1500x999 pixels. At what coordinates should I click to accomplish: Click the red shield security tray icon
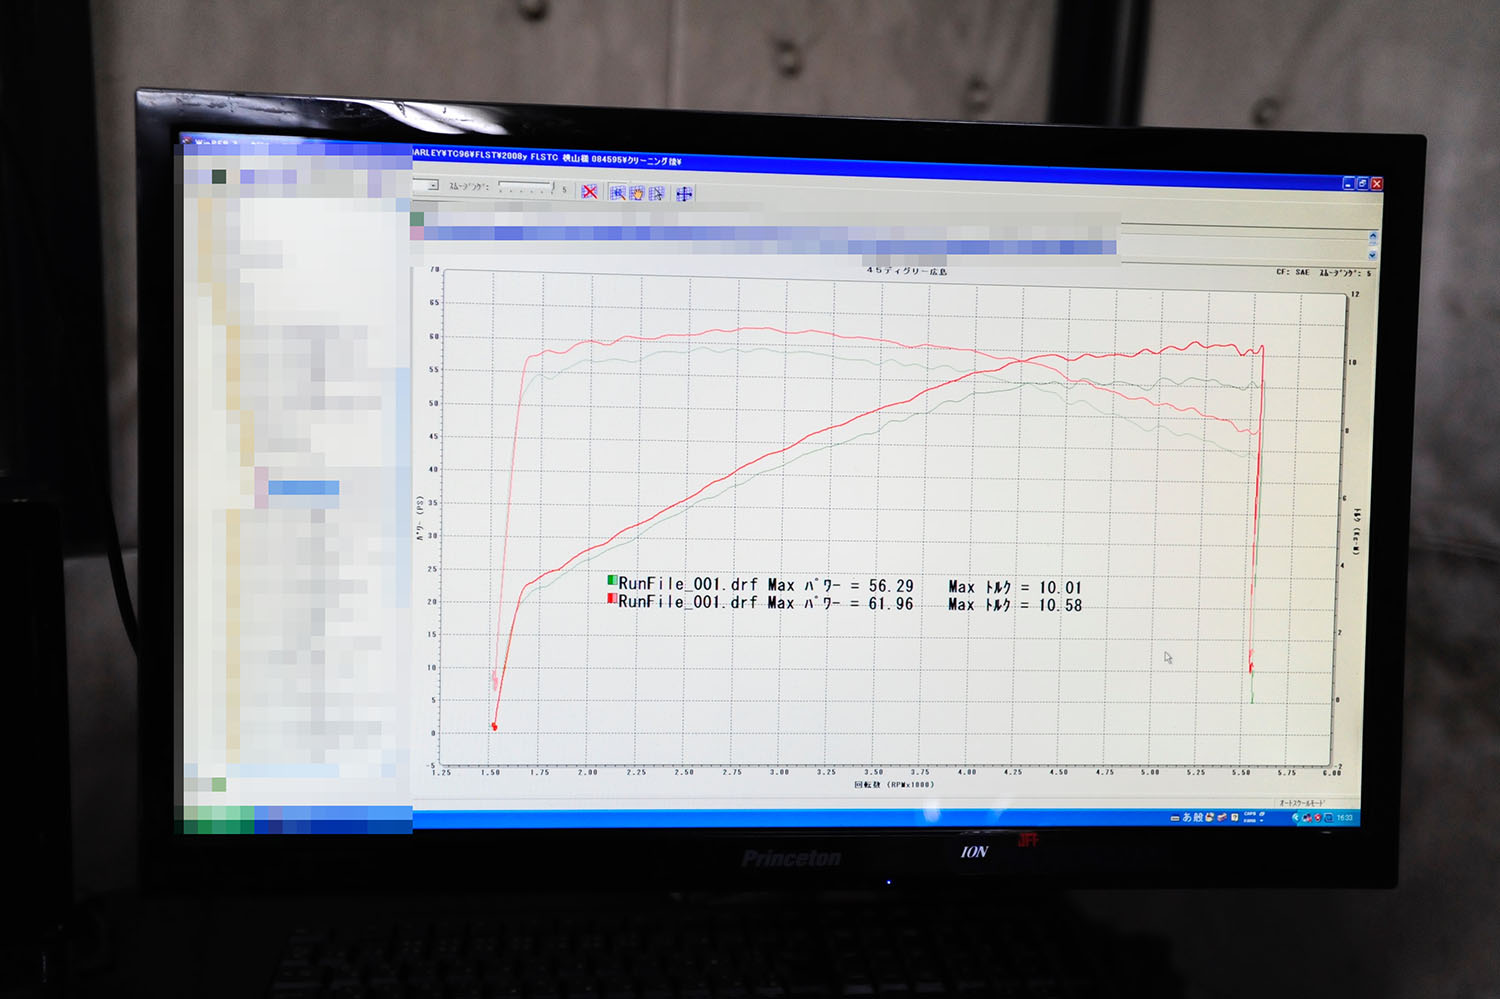(x=1318, y=818)
